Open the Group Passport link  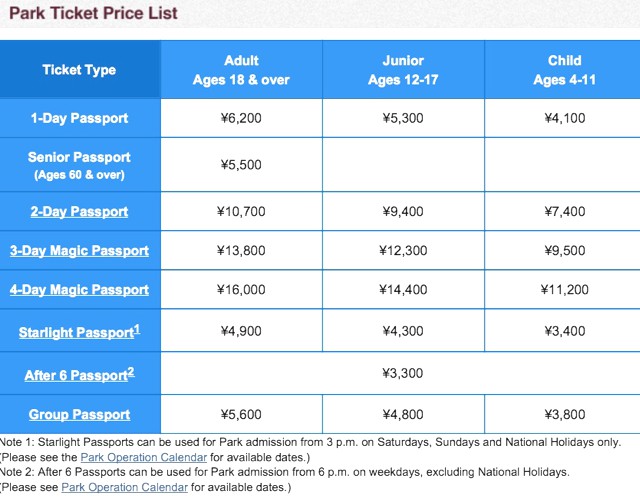[79, 415]
